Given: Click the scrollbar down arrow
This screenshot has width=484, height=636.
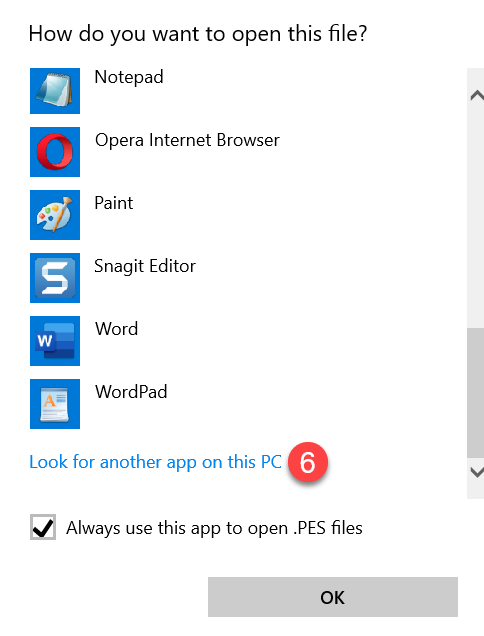Looking at the screenshot, I should click(477, 472).
